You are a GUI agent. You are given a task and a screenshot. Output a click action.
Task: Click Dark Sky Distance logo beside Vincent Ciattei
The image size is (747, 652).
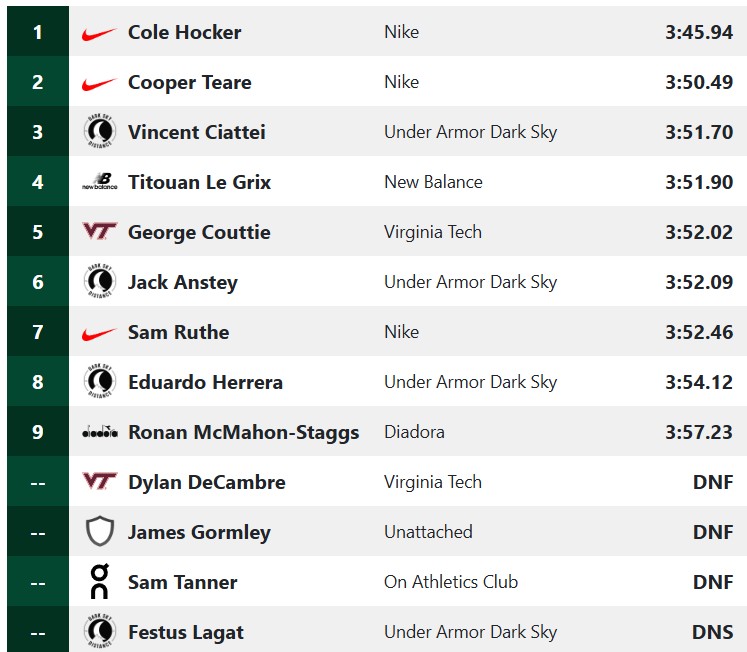pyautogui.click(x=99, y=132)
